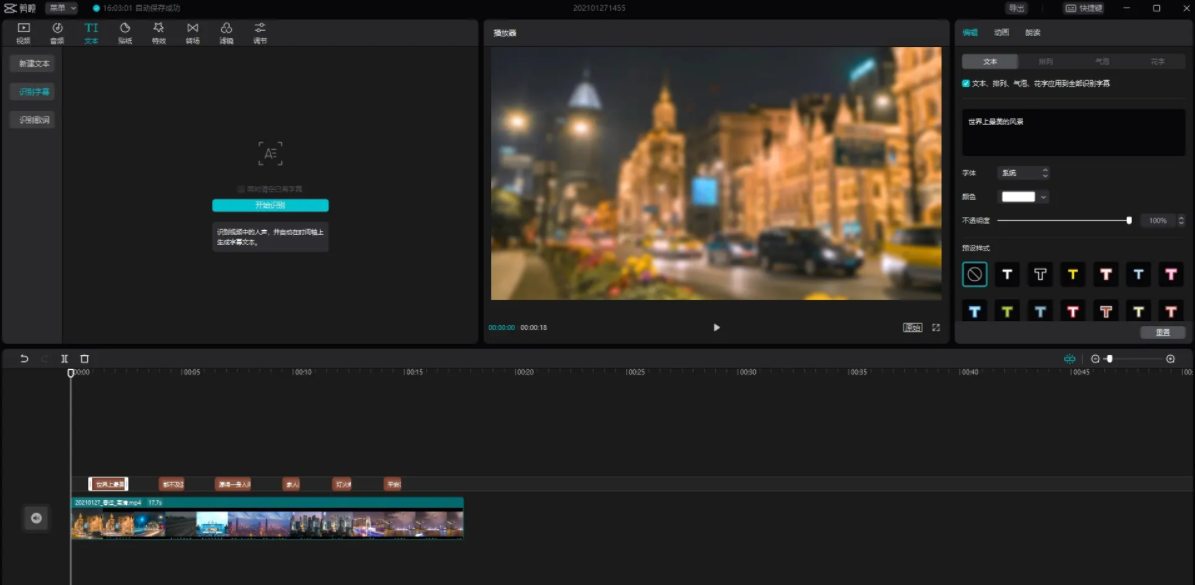Click the delete trash icon in timeline toolbar

click(85, 358)
